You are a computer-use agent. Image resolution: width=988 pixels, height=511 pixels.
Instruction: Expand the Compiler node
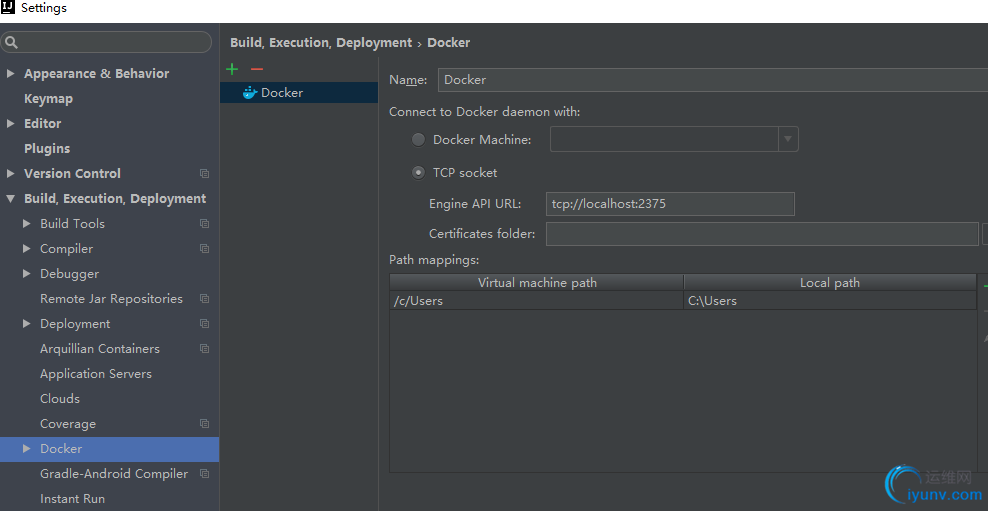(26, 249)
